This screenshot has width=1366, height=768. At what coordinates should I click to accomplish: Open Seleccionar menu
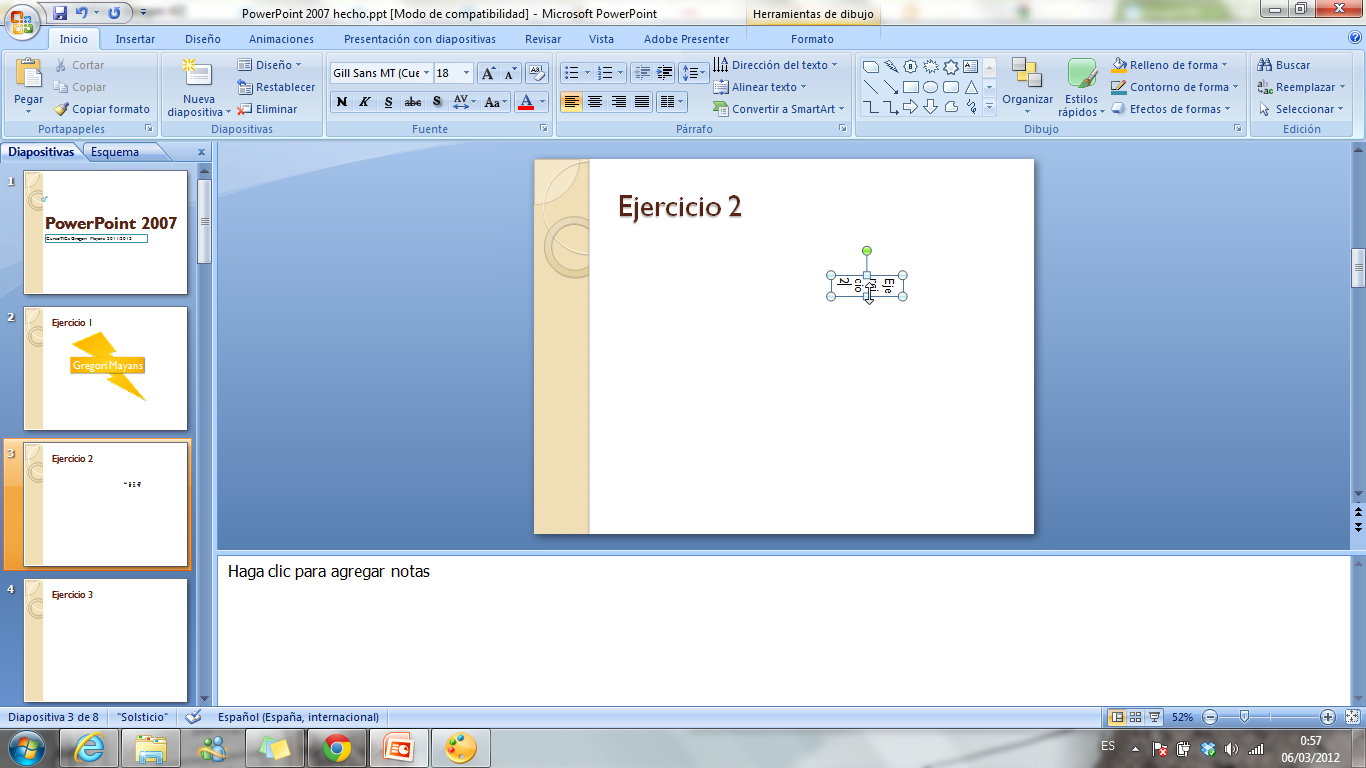click(x=1300, y=109)
